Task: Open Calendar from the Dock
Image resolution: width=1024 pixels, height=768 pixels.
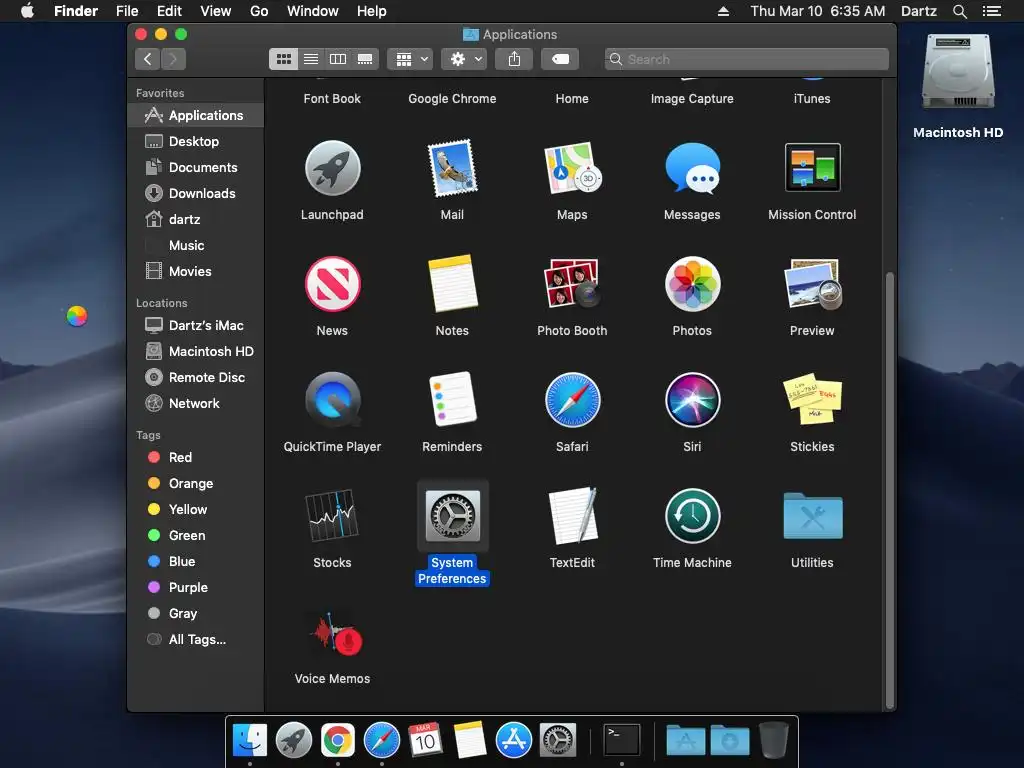Action: coord(425,740)
